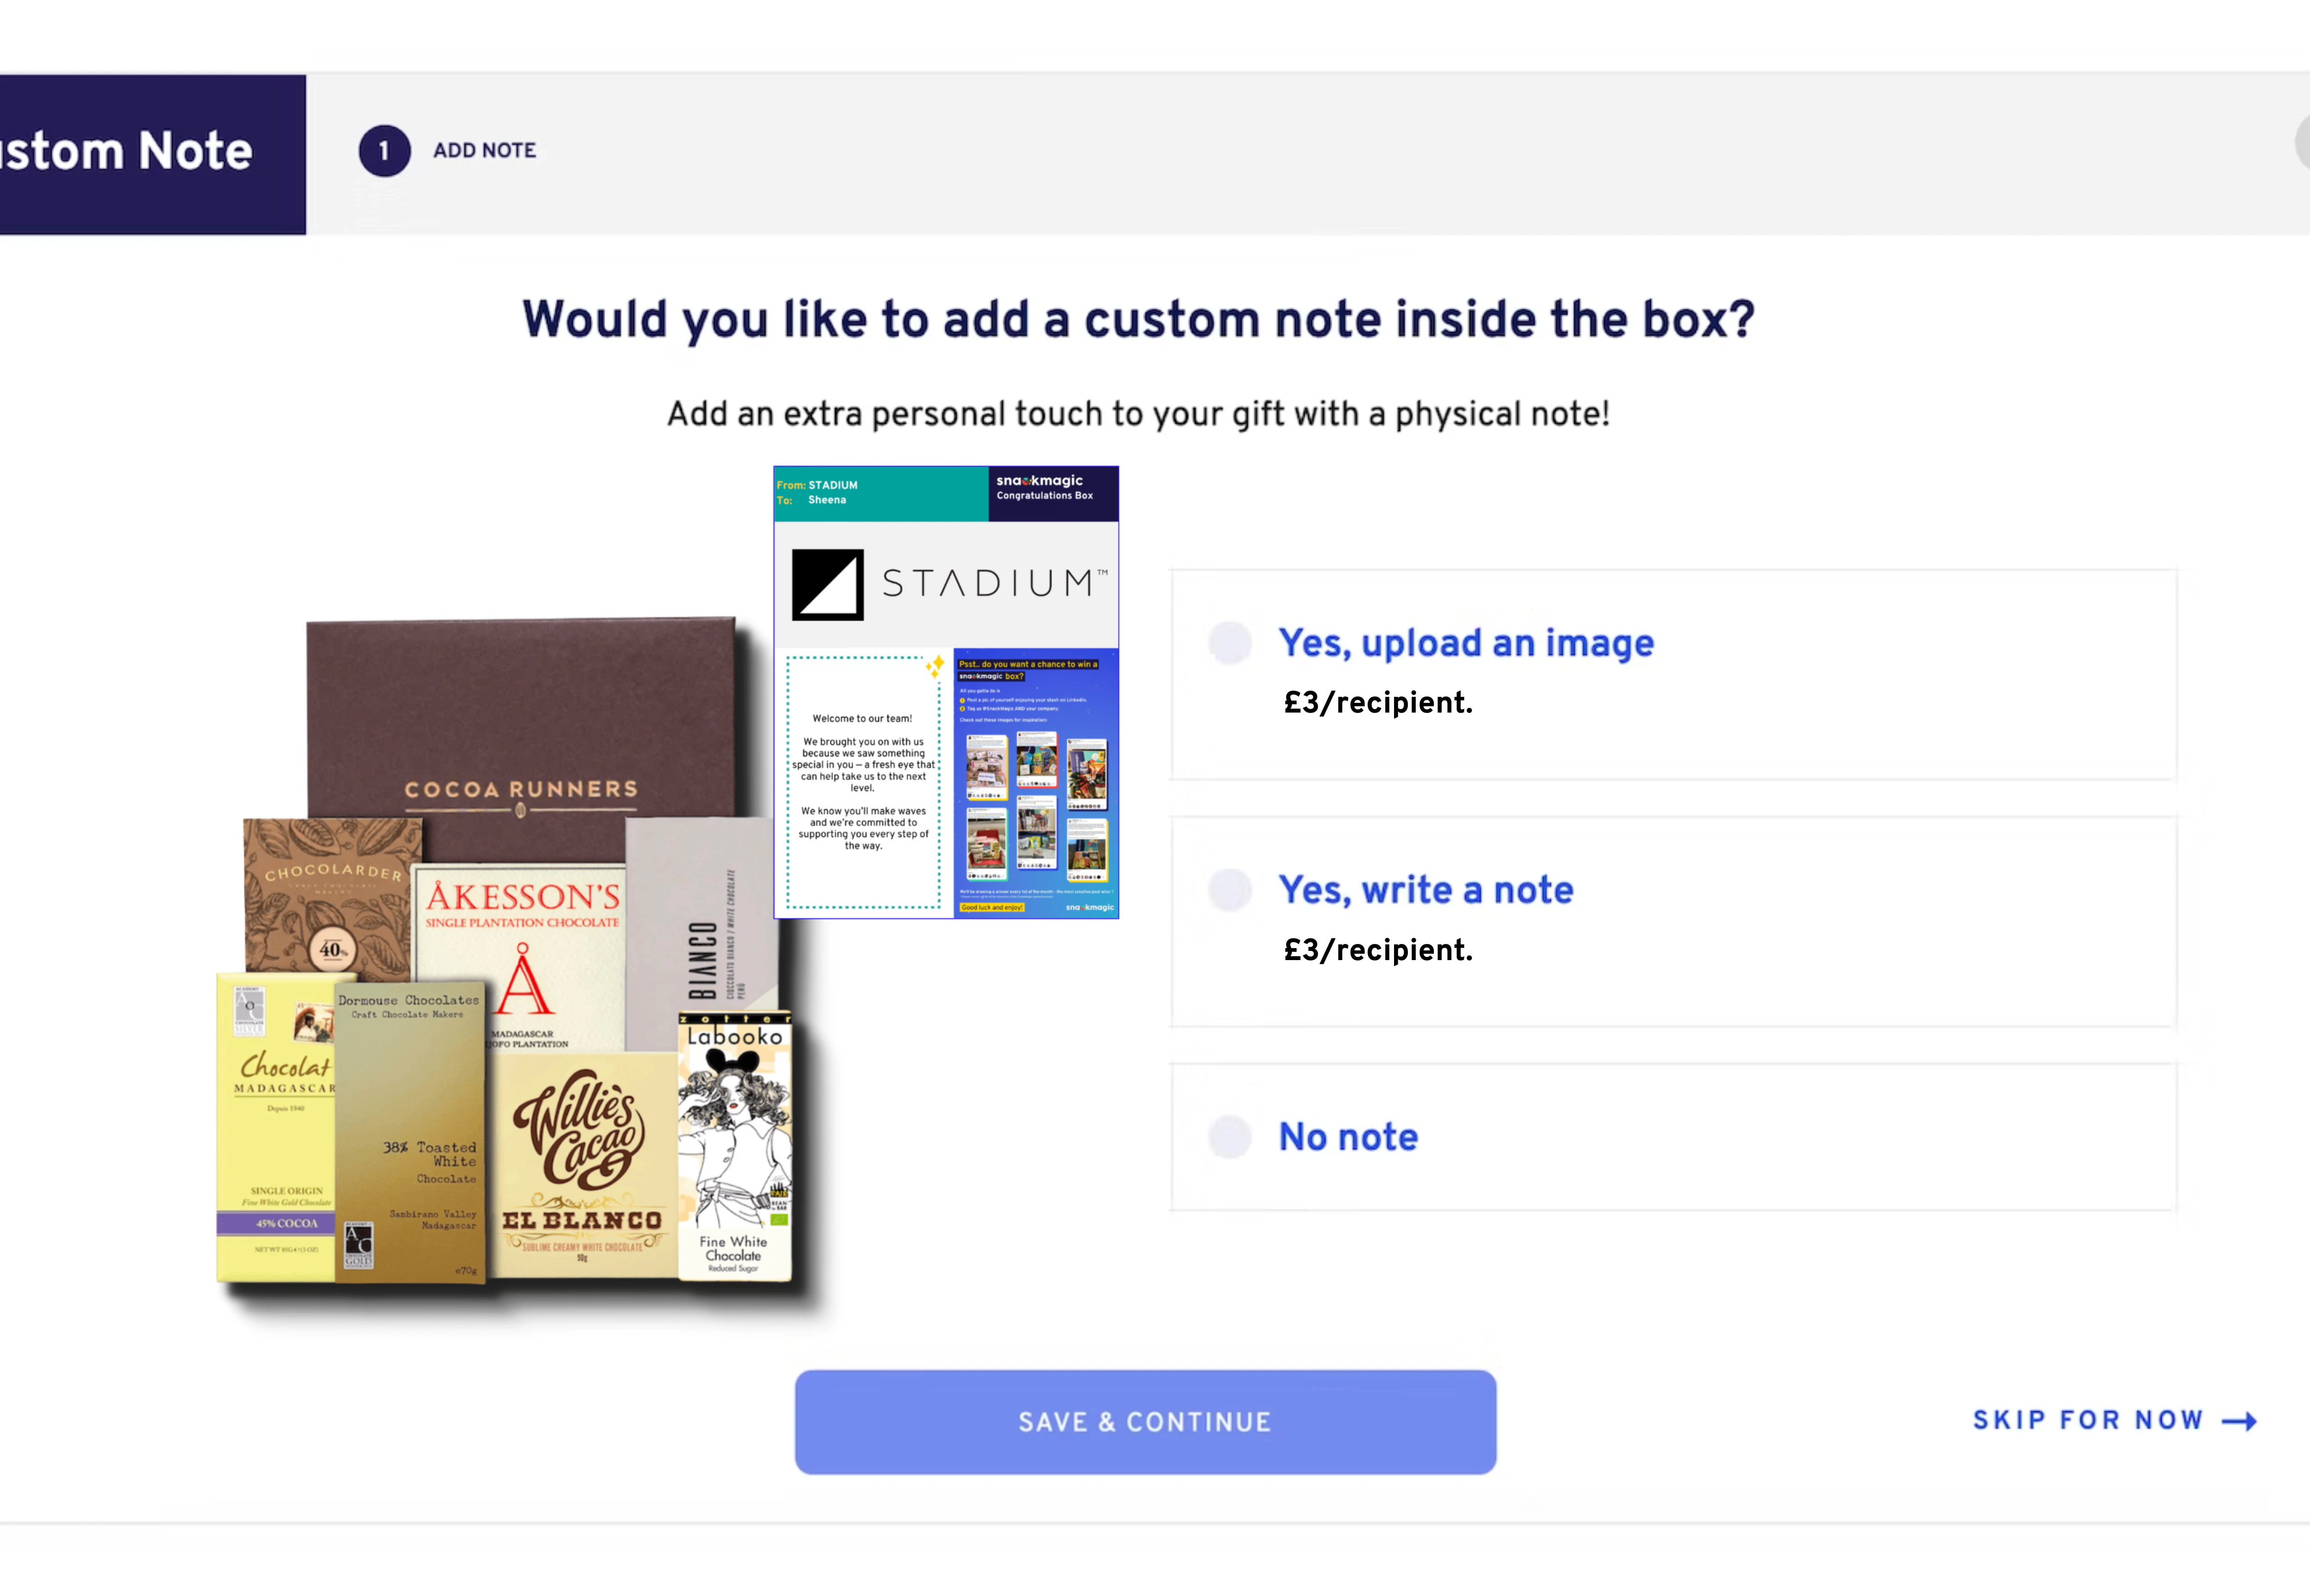Click the Save & Continue button
2310x1596 pixels.
[1145, 1421]
